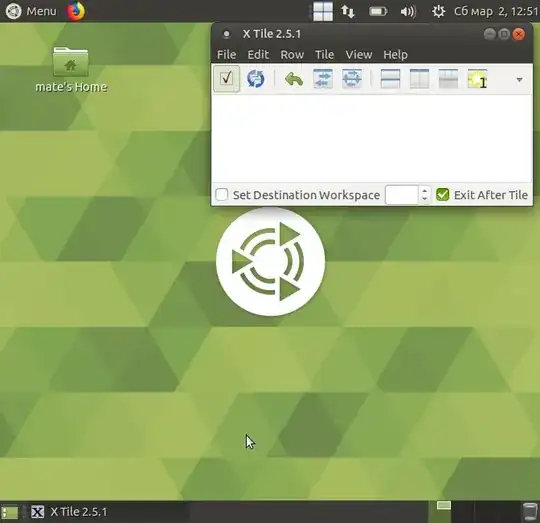This screenshot has height=523, width=540.
Task: Switch to the highlighted first workspace in pager
Action: tap(439, 512)
